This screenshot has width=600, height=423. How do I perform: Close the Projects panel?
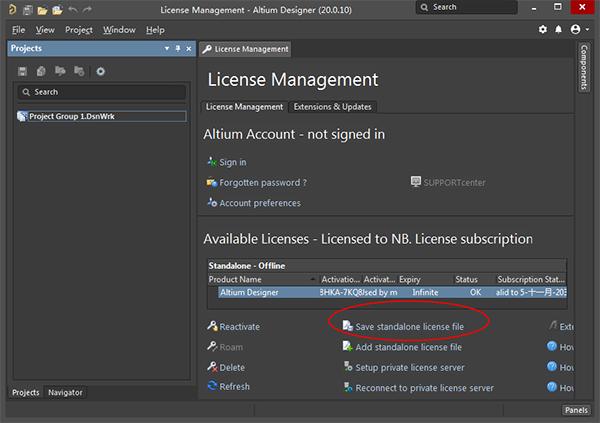189,49
